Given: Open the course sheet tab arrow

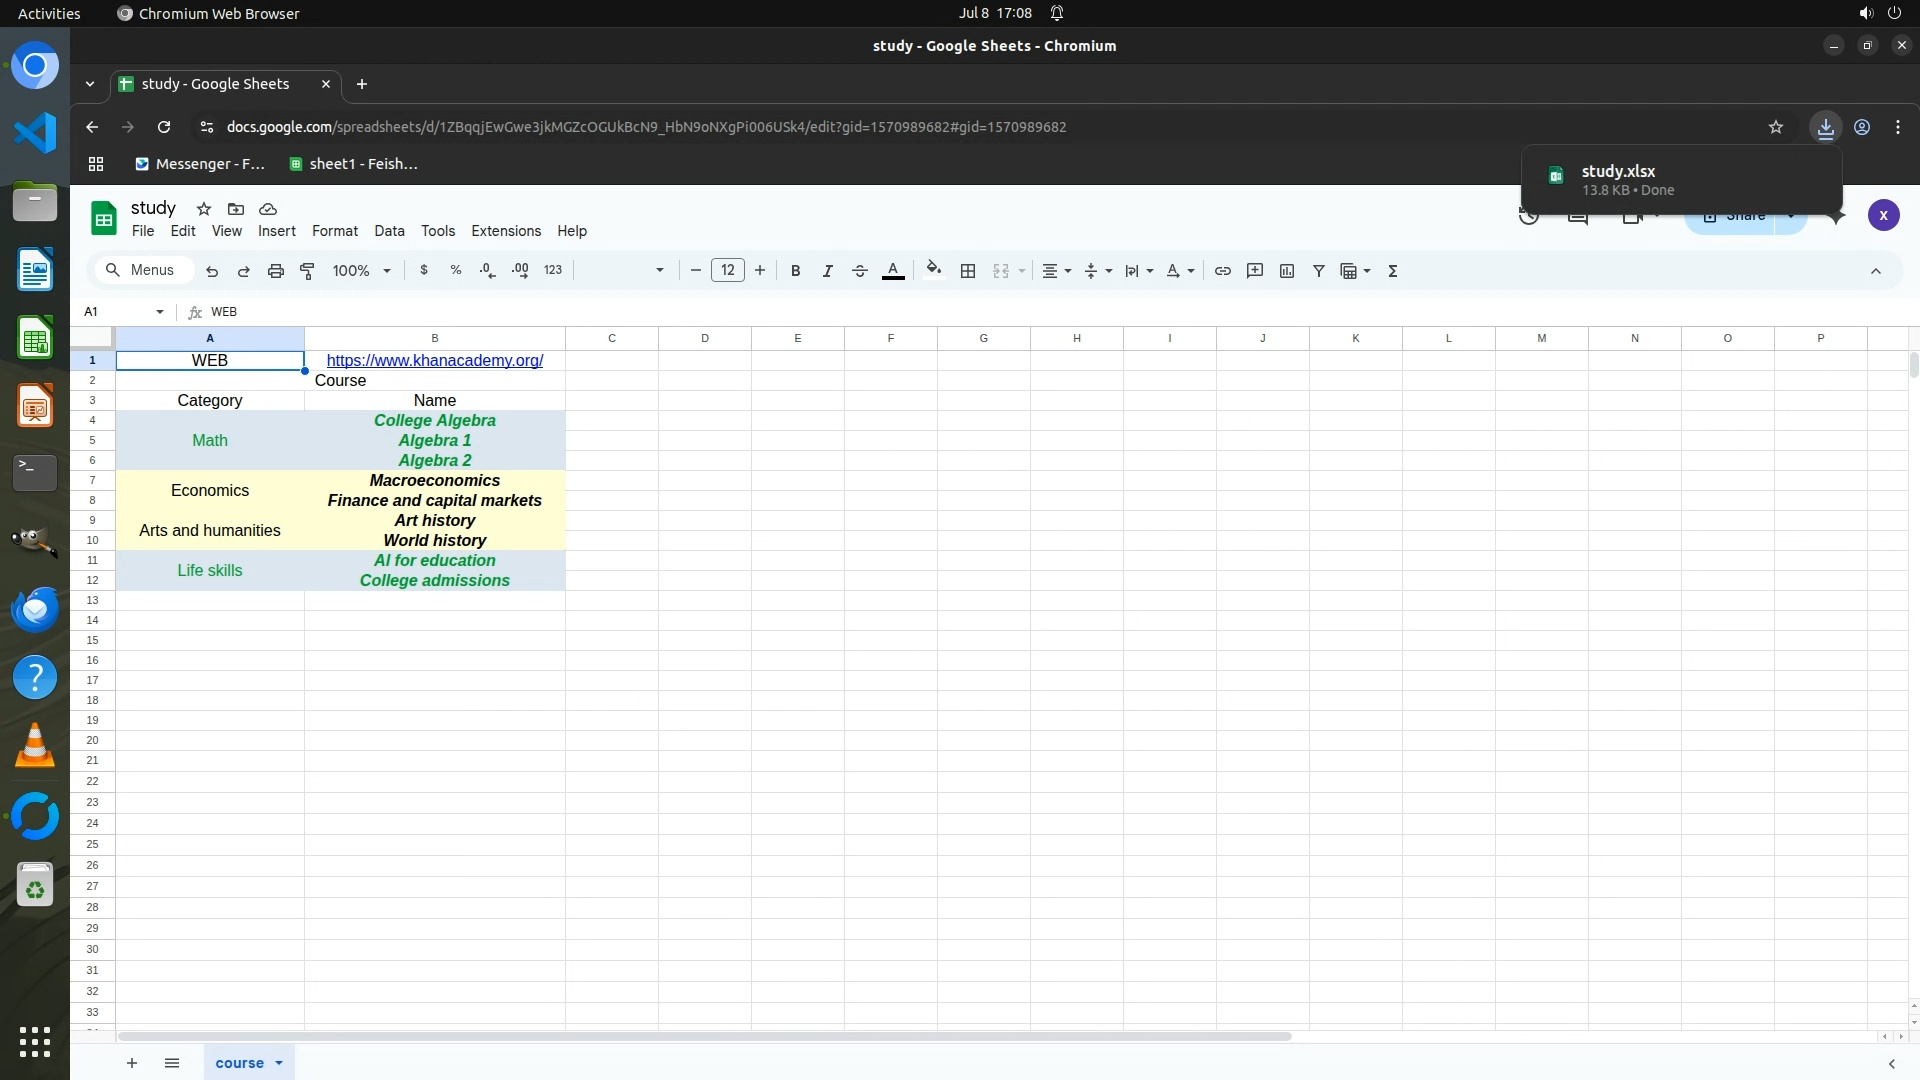Looking at the screenshot, I should 279,1063.
